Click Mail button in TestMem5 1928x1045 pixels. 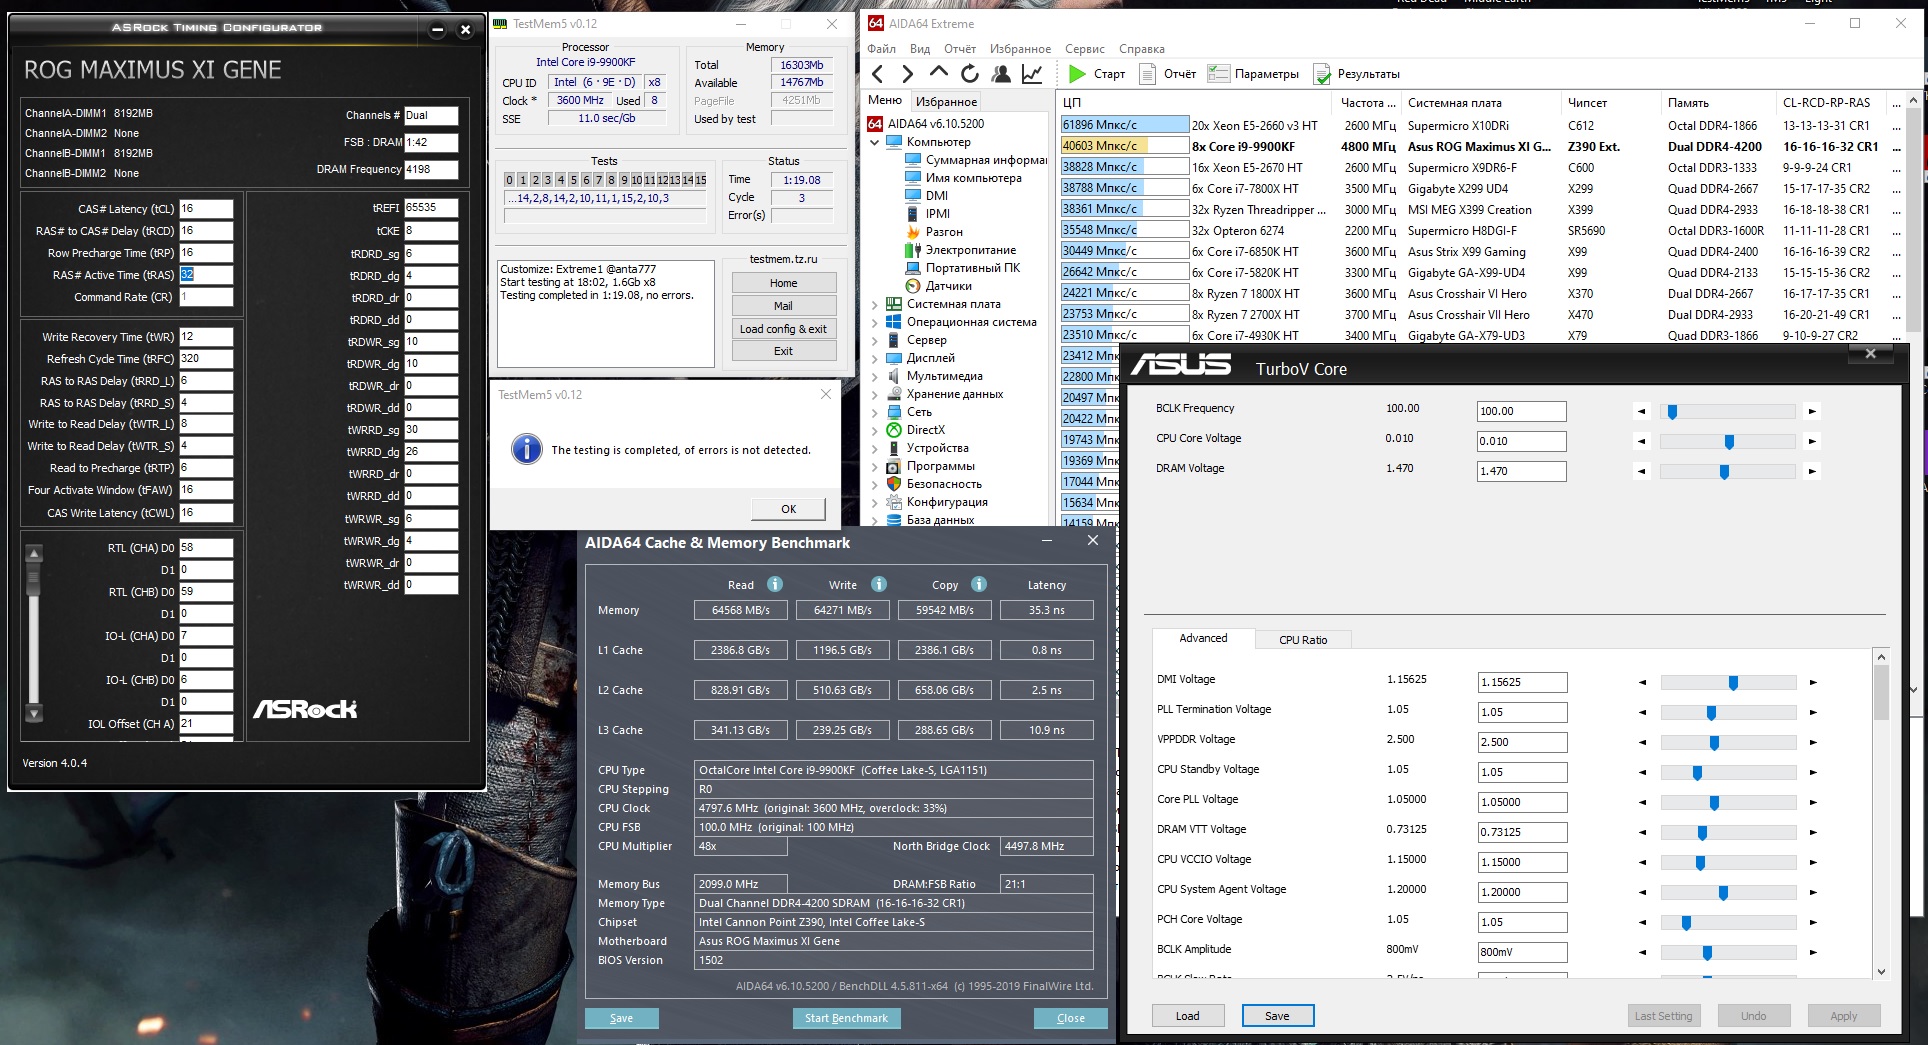tap(783, 306)
